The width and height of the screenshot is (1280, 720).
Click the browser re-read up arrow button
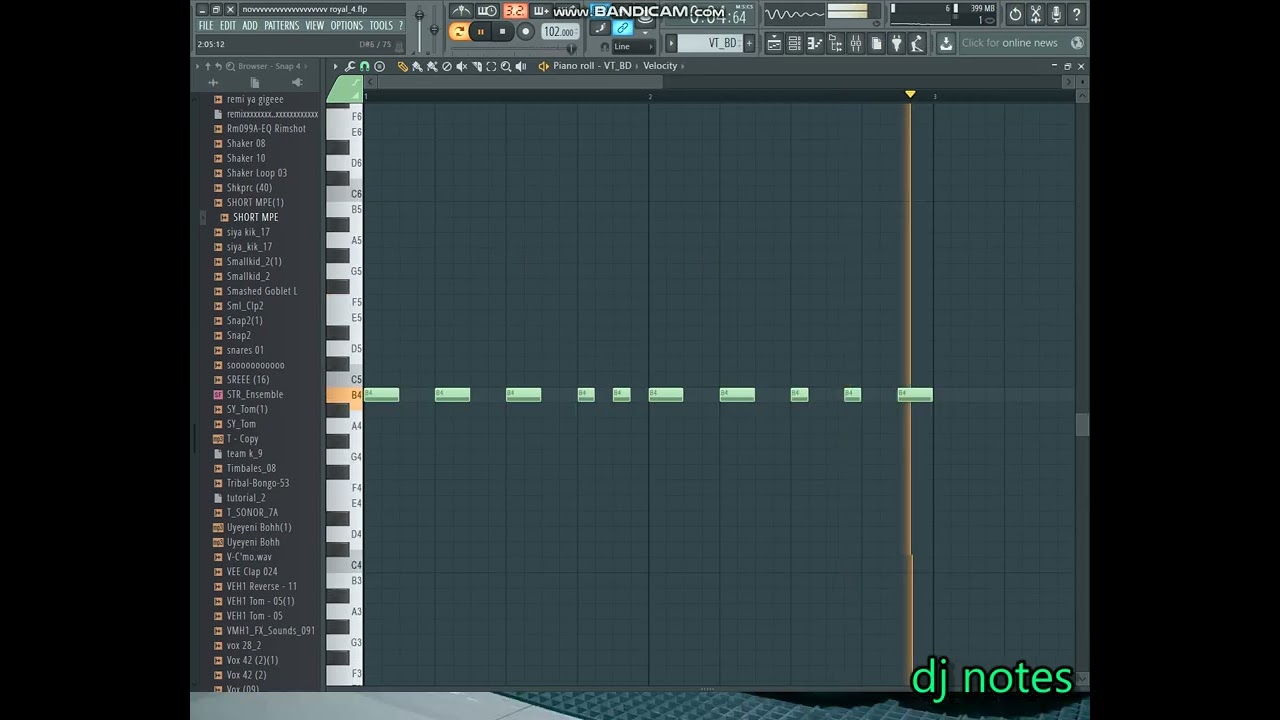tap(208, 66)
